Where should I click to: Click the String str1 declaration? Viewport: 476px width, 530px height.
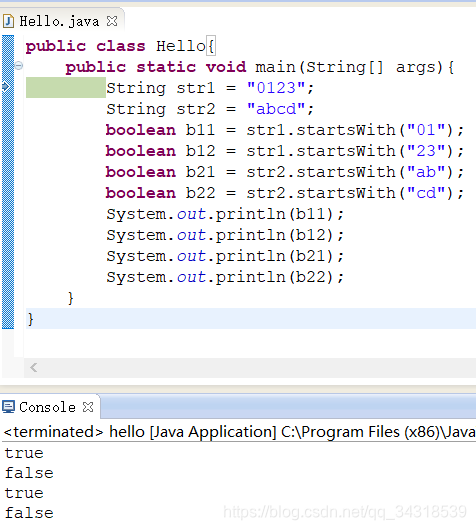pos(210,88)
